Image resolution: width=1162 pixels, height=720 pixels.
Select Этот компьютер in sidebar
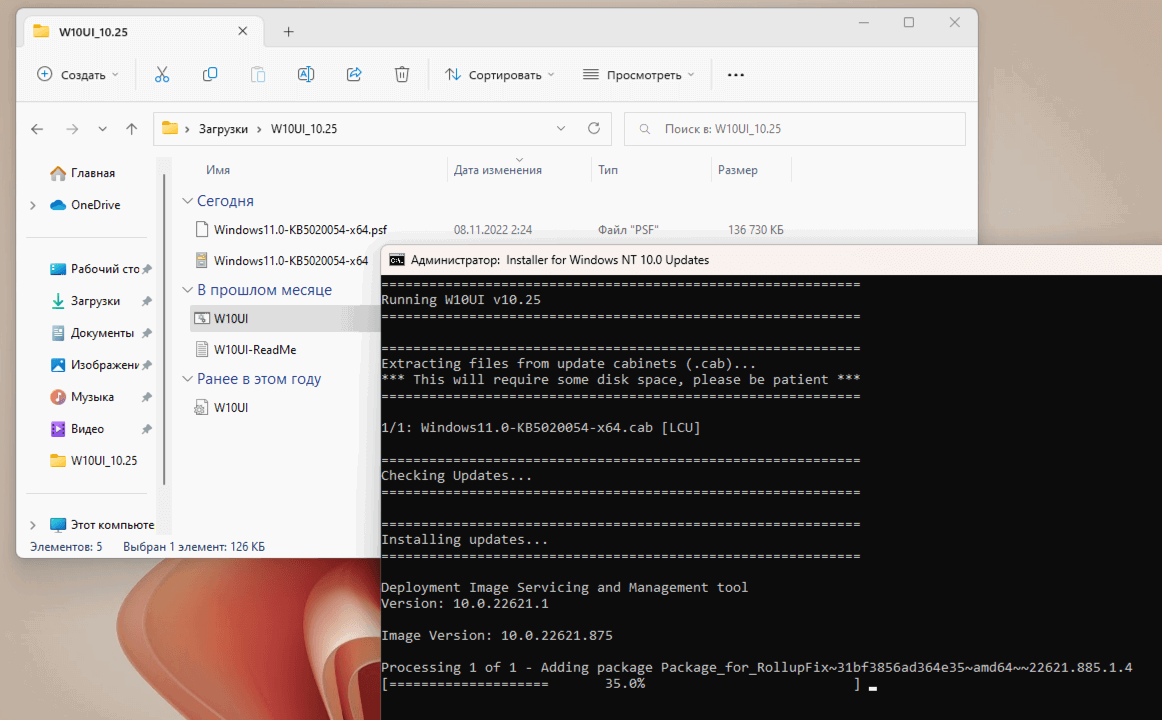click(x=102, y=525)
